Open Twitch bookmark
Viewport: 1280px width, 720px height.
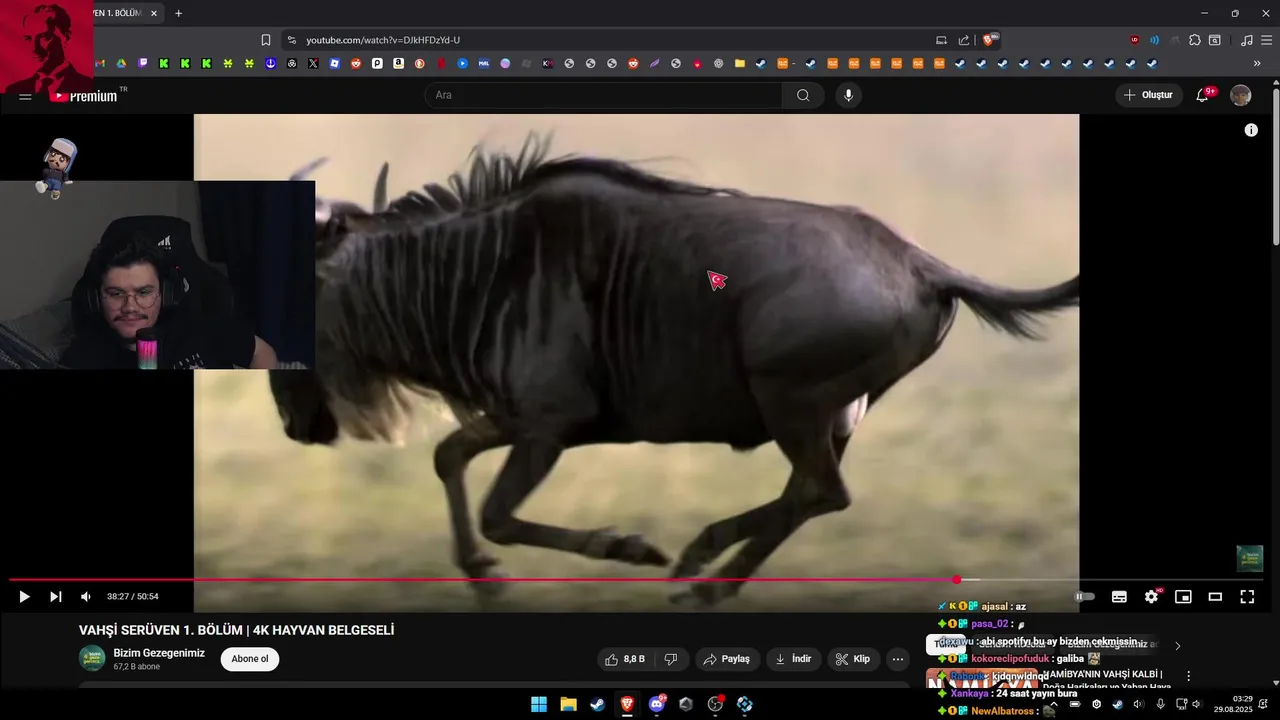coord(143,63)
